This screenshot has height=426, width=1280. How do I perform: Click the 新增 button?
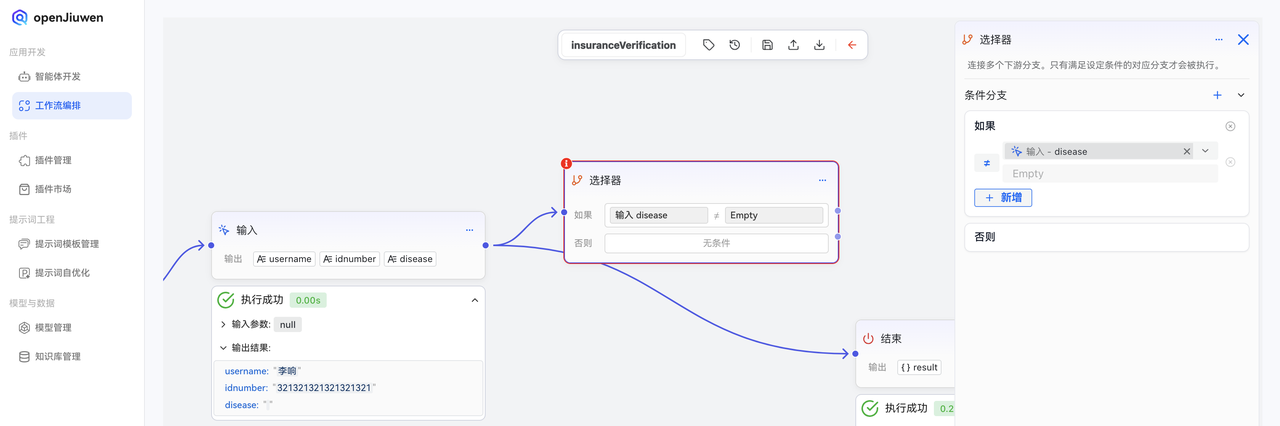point(1003,198)
